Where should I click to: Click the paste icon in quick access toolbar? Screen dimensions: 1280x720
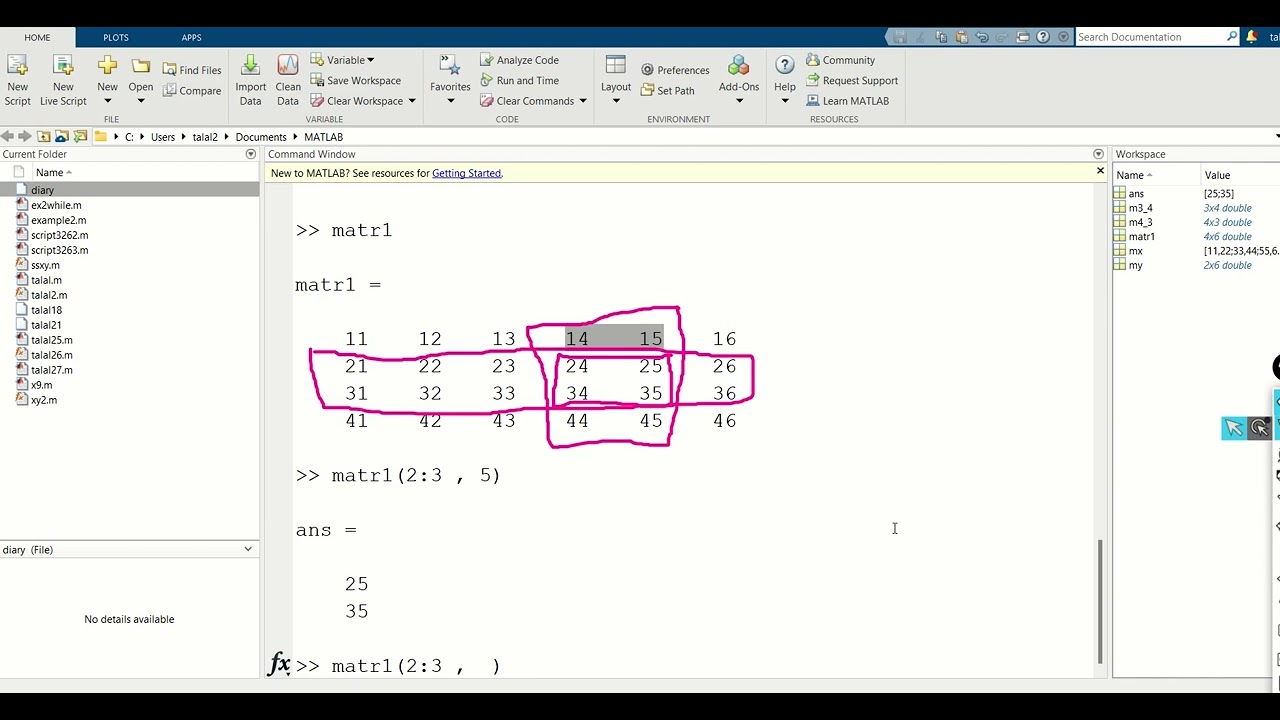click(962, 37)
